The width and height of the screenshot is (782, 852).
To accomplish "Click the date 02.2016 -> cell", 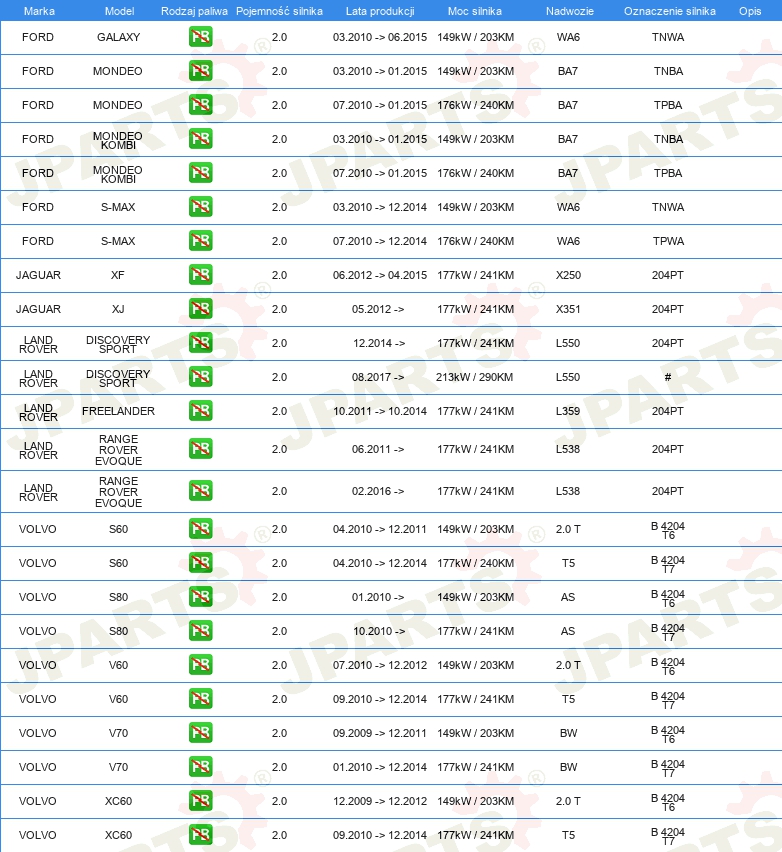I will (378, 491).
